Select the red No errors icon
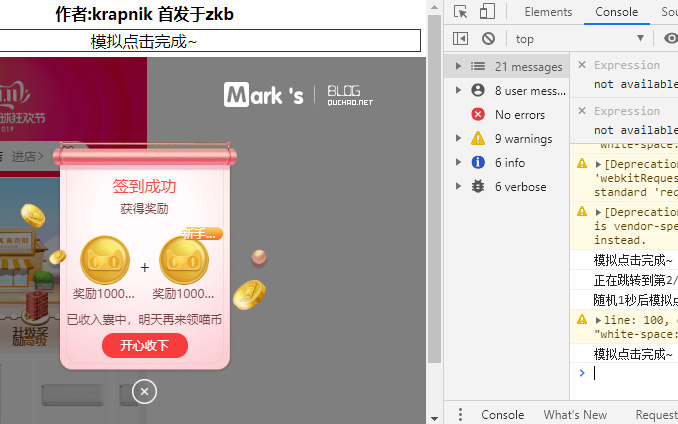The height and width of the screenshot is (424, 678). point(478,114)
